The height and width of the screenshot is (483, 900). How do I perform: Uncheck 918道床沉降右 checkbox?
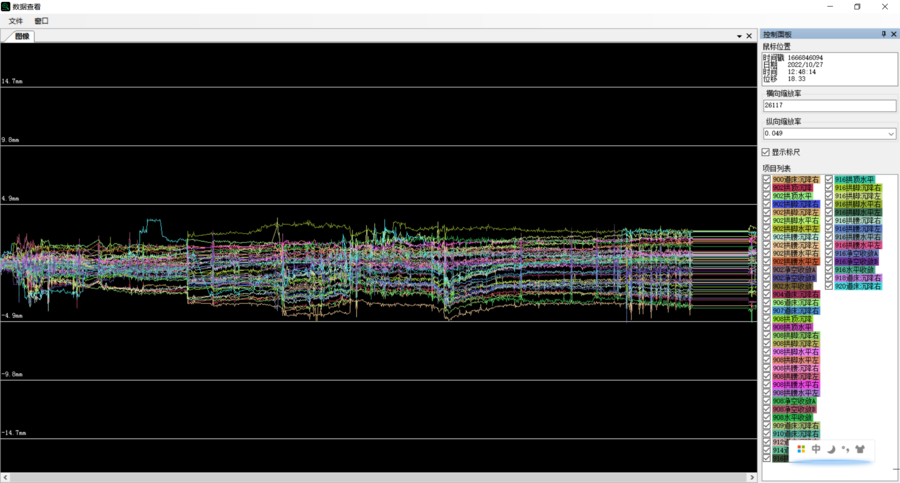pos(829,278)
